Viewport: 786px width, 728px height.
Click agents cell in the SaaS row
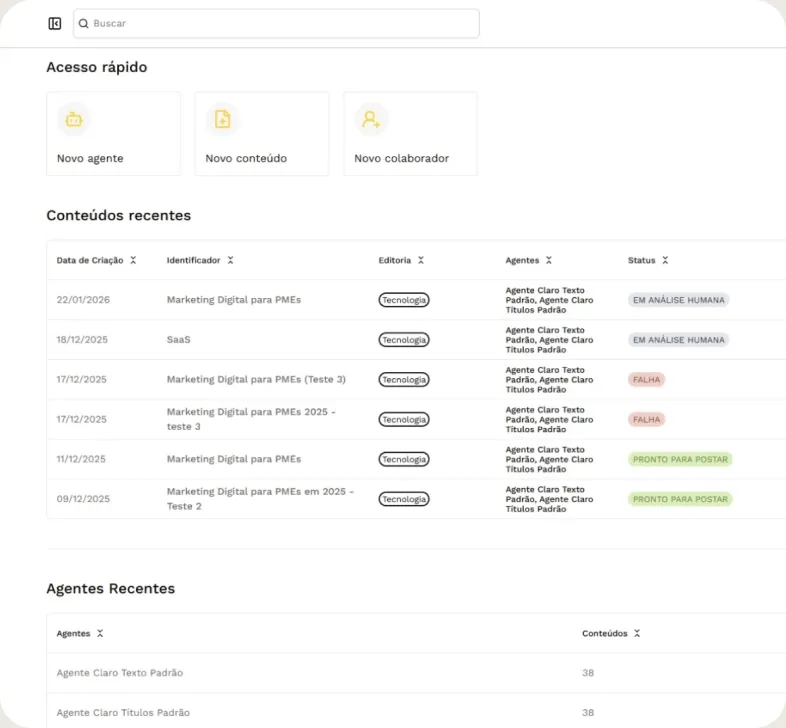549,340
